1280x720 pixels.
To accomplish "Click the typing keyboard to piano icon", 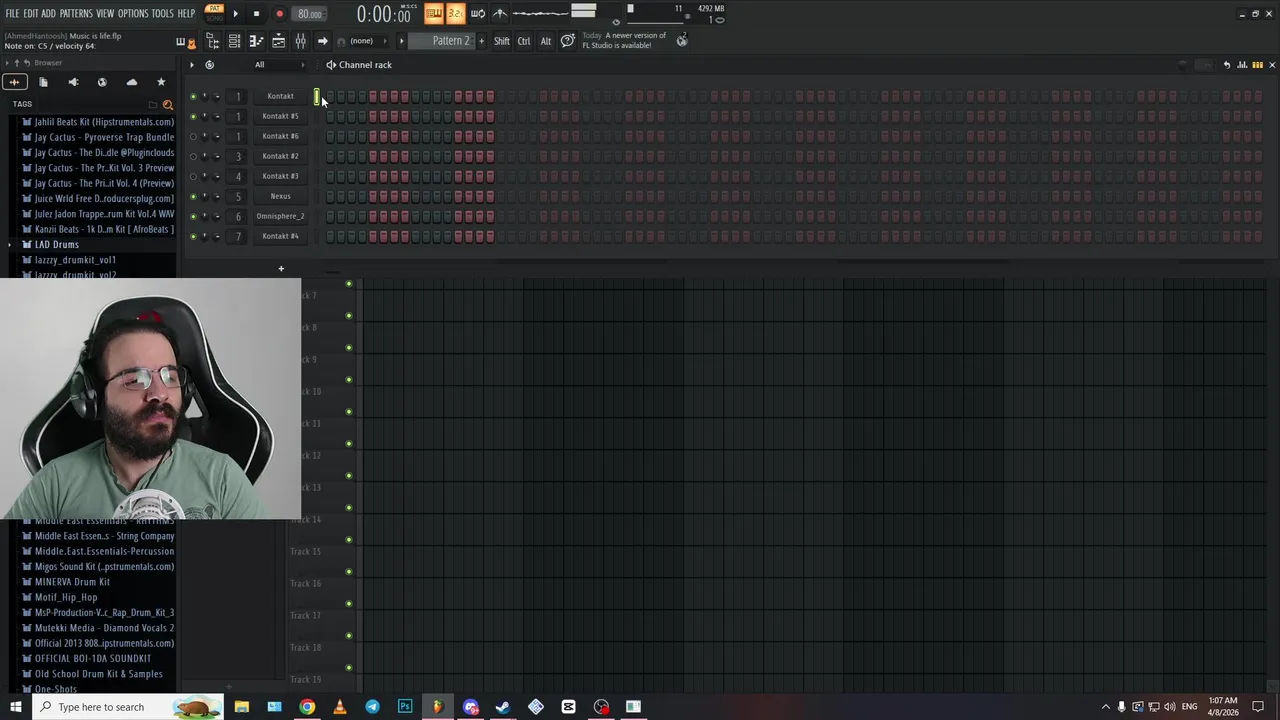I will pyautogui.click(x=433, y=13).
